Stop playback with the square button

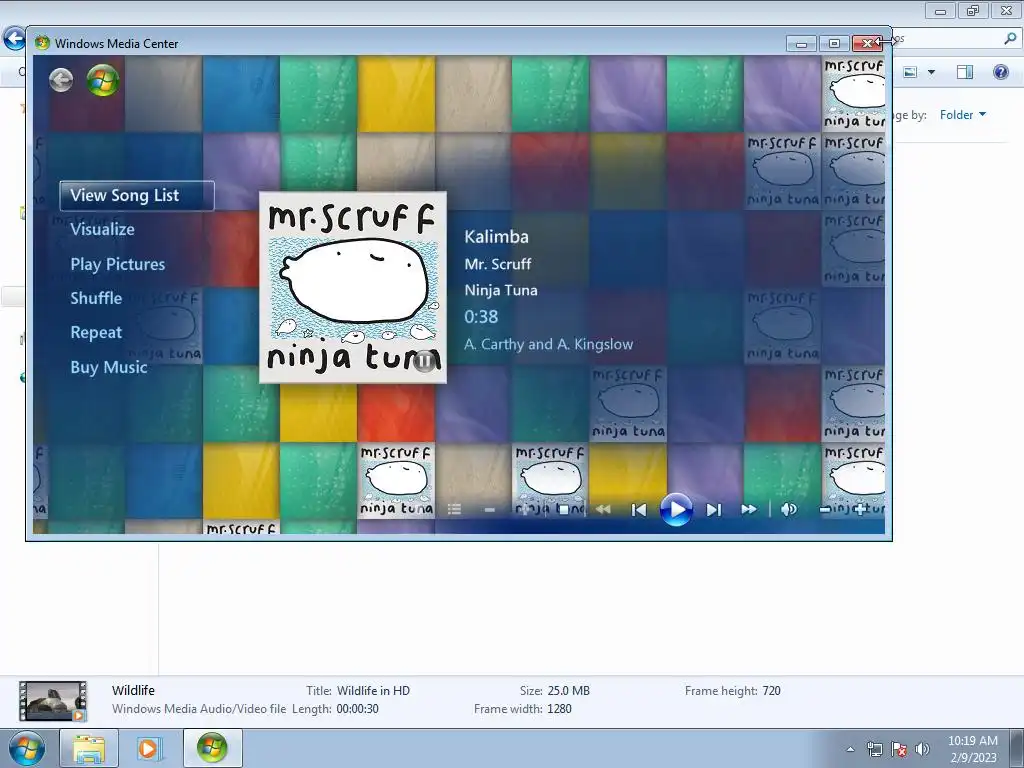[x=564, y=509]
